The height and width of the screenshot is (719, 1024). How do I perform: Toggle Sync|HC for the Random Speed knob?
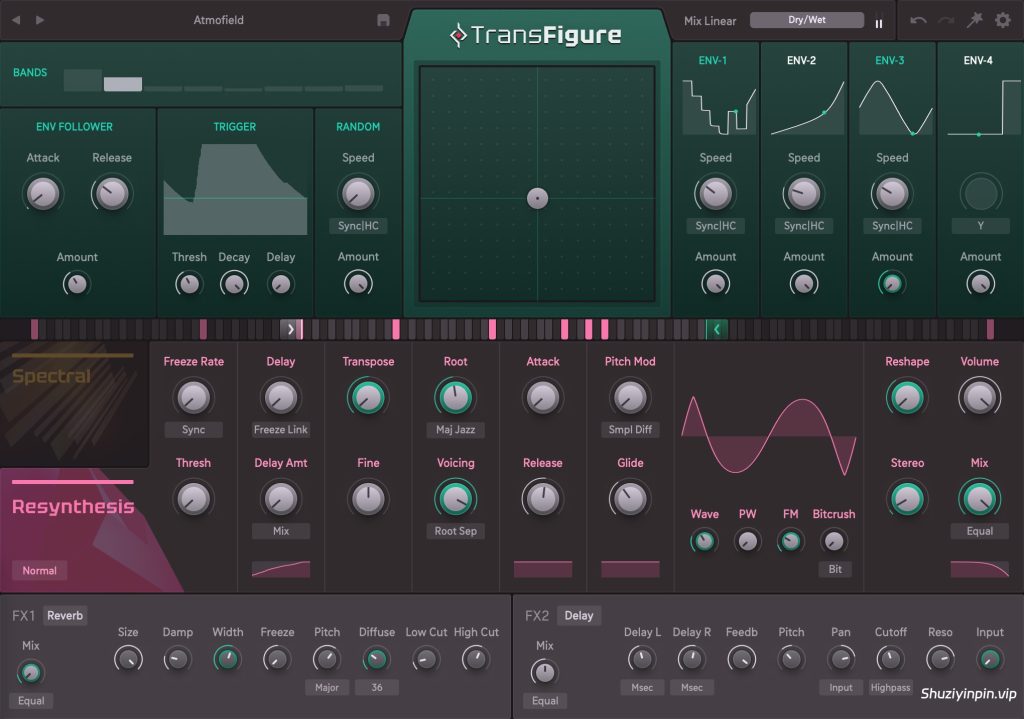pyautogui.click(x=357, y=224)
